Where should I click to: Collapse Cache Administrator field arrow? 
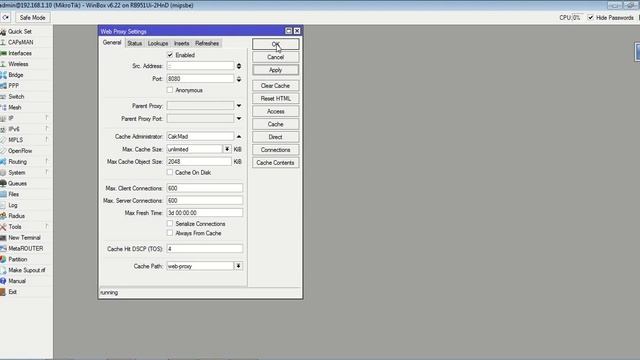(239, 136)
